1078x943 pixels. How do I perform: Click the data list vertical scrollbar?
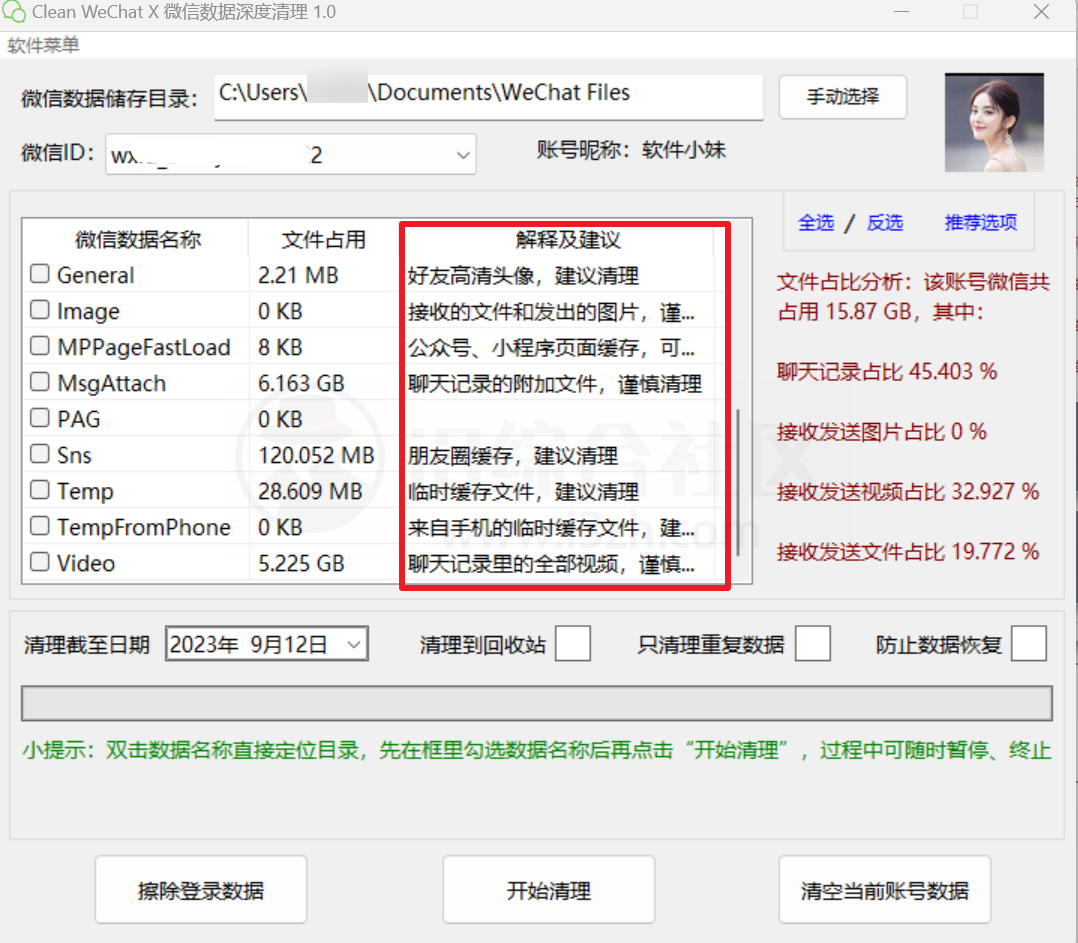[738, 482]
